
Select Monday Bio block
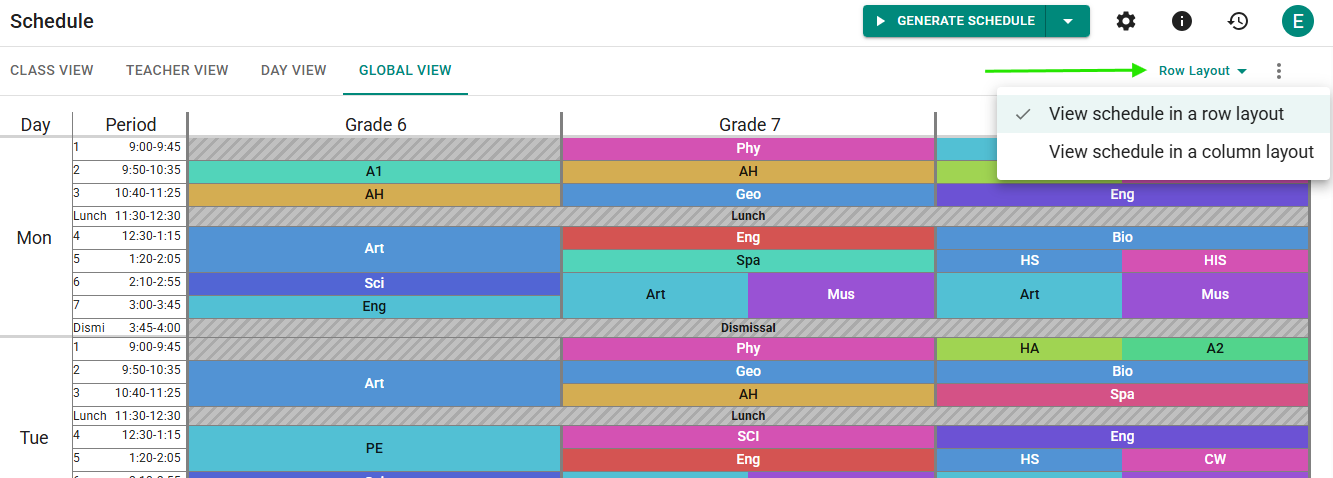tap(1122, 238)
